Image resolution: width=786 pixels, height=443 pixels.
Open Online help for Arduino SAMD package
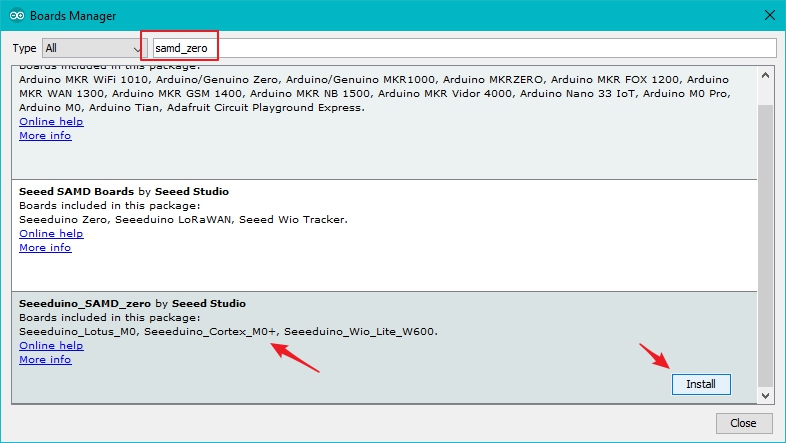point(51,122)
